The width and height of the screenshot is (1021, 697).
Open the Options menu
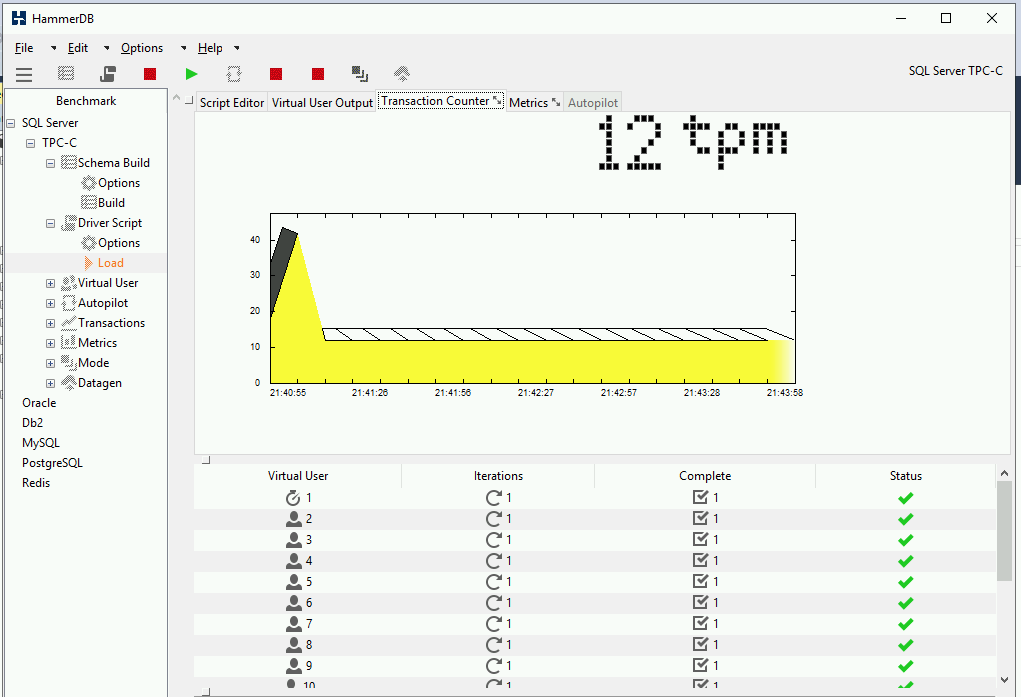point(142,48)
